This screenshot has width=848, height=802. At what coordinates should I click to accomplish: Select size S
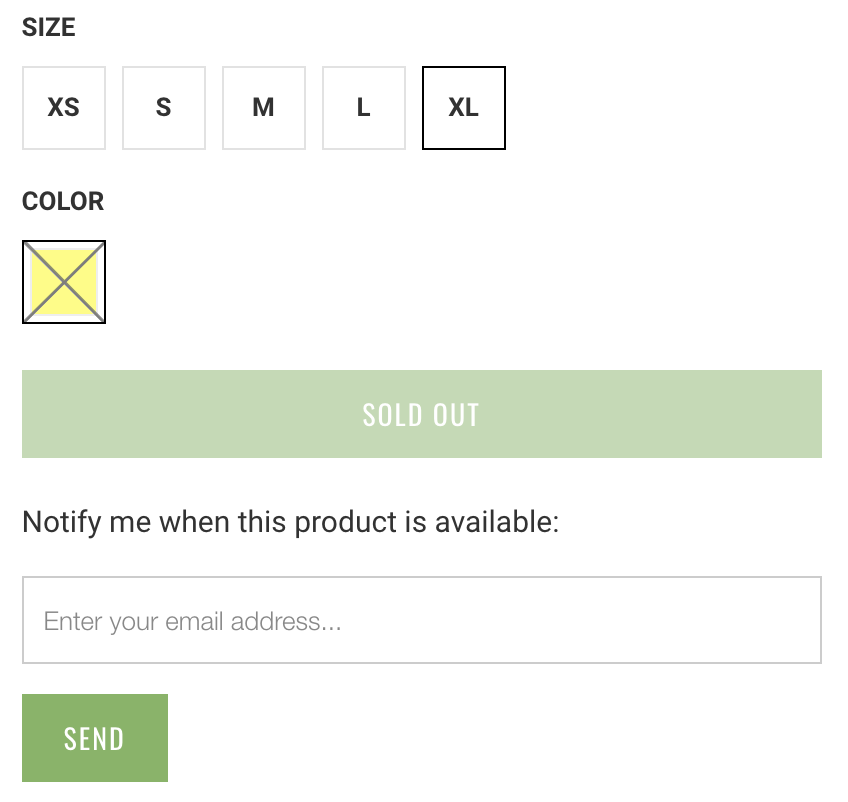point(164,108)
